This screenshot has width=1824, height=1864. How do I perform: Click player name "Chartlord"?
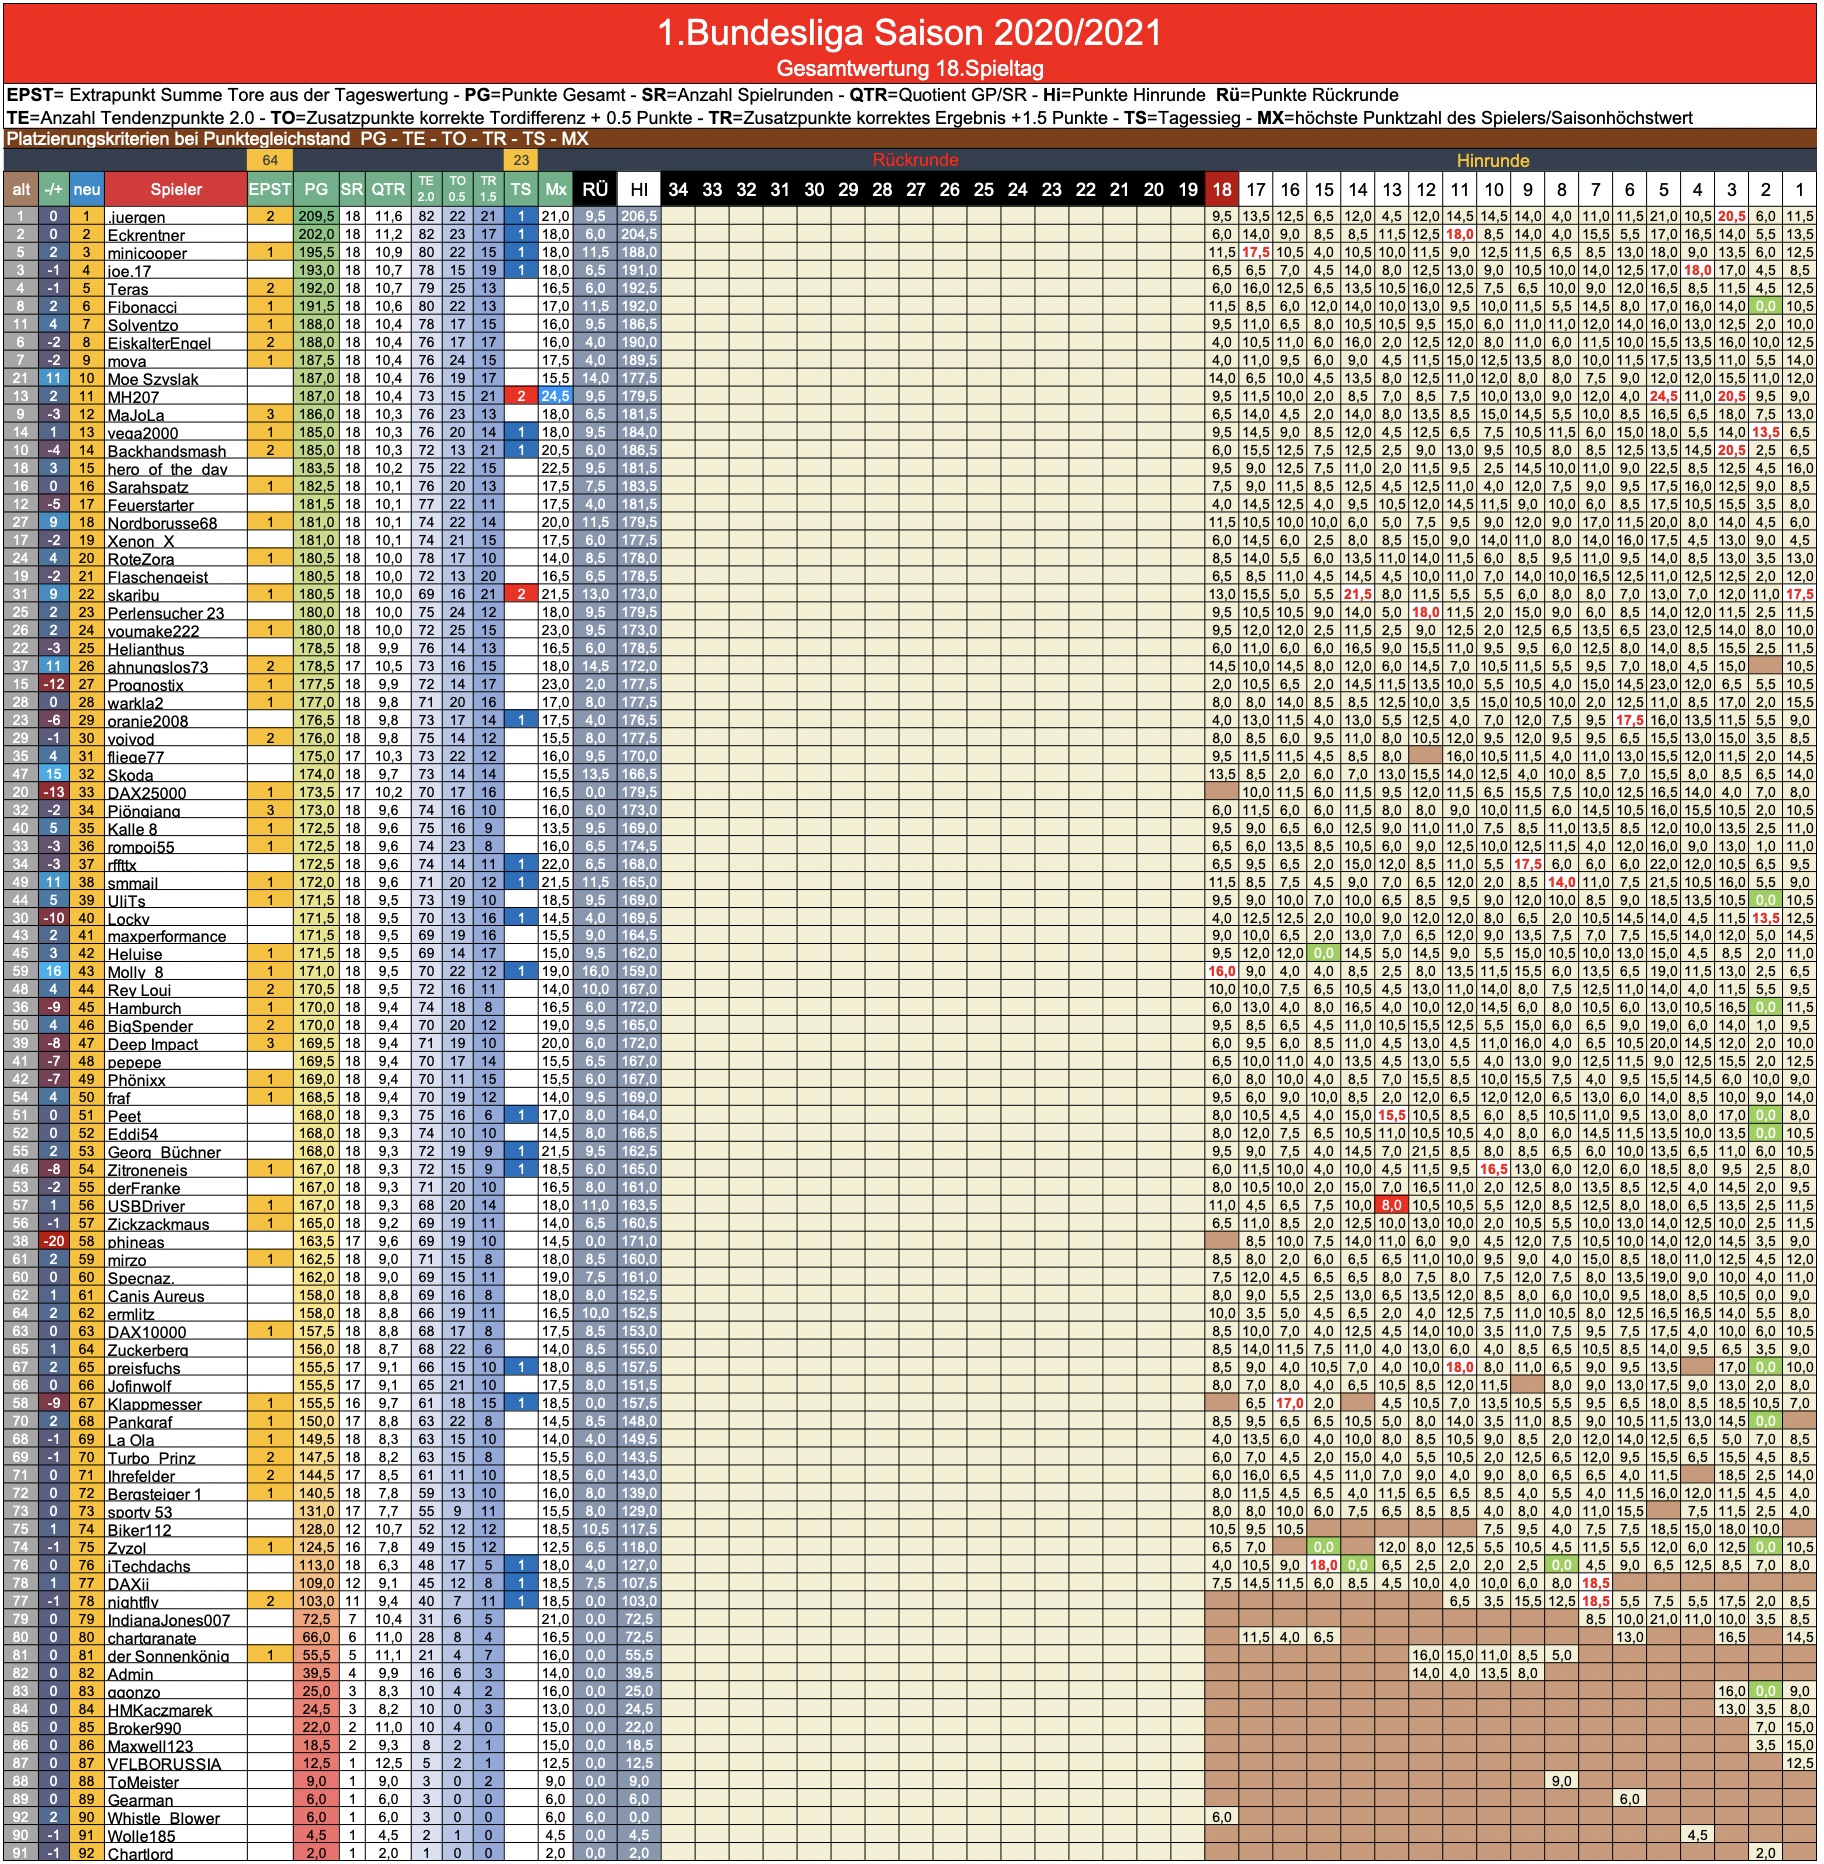(x=140, y=1853)
